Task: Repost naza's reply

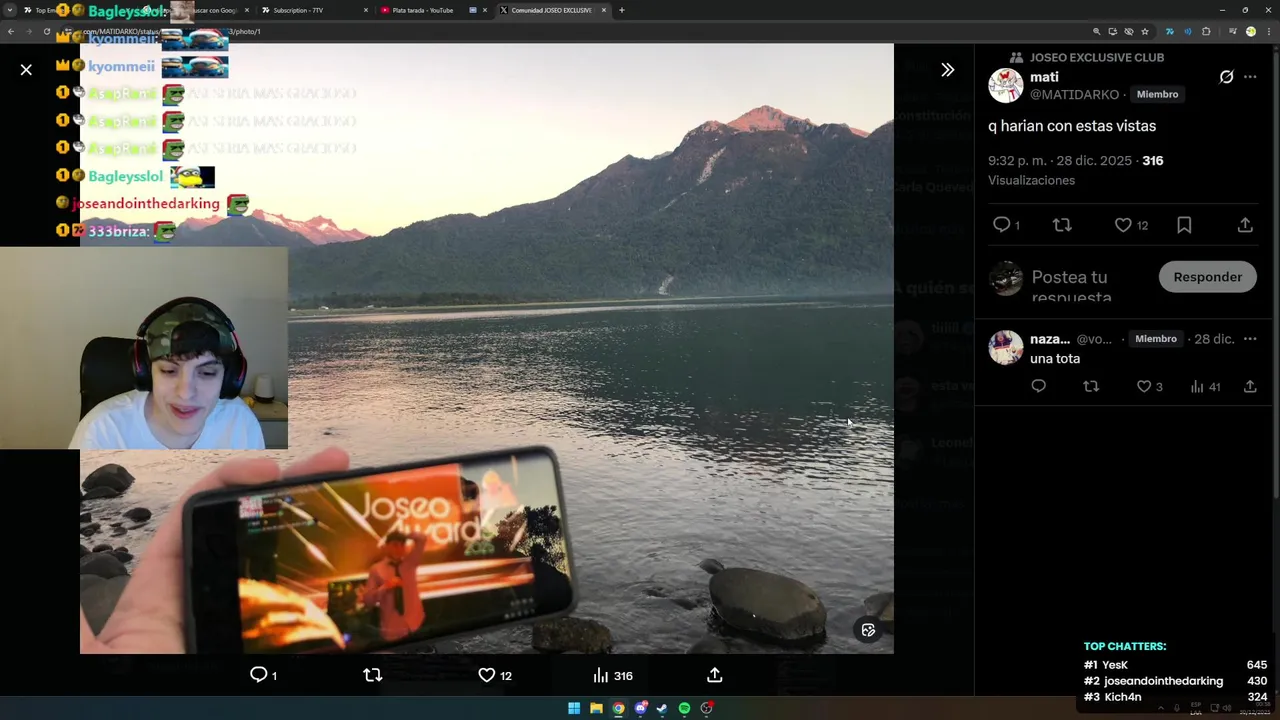Action: pos(1091,386)
